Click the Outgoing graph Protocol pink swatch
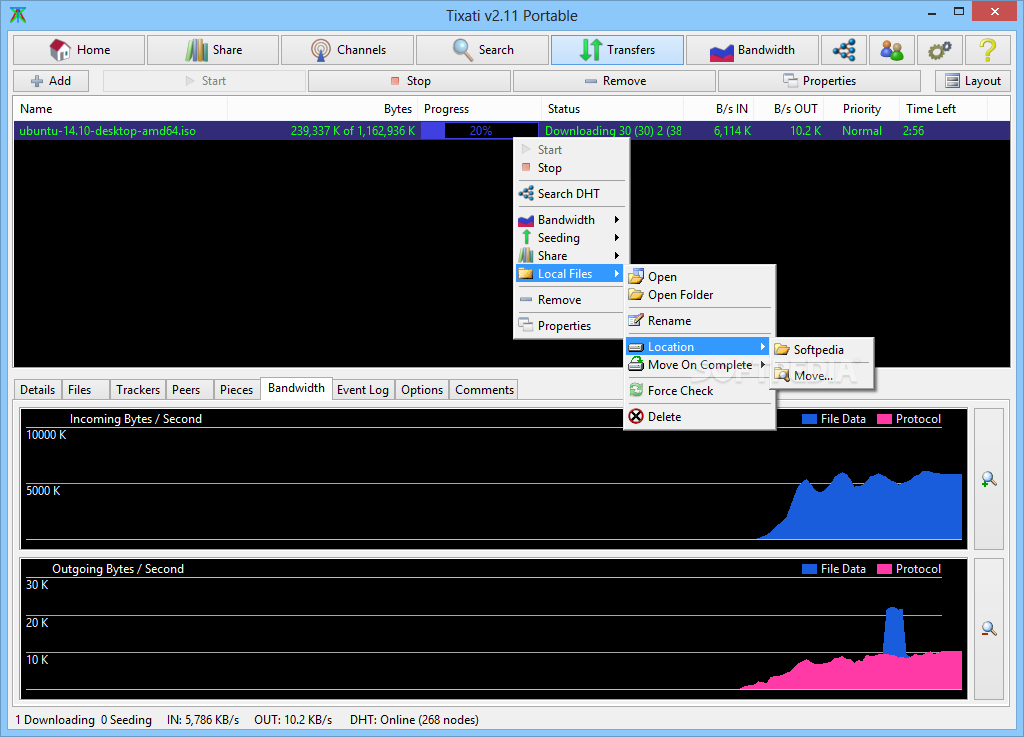Screen dimensions: 1024x737 (x=884, y=569)
